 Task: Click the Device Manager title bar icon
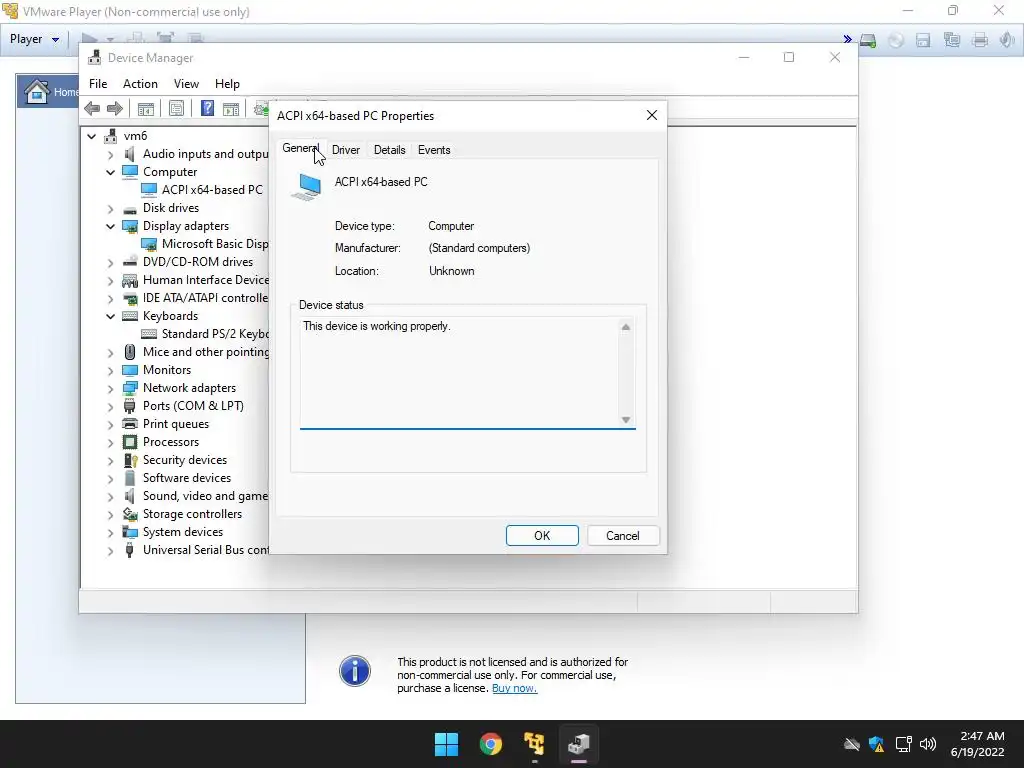tap(95, 57)
